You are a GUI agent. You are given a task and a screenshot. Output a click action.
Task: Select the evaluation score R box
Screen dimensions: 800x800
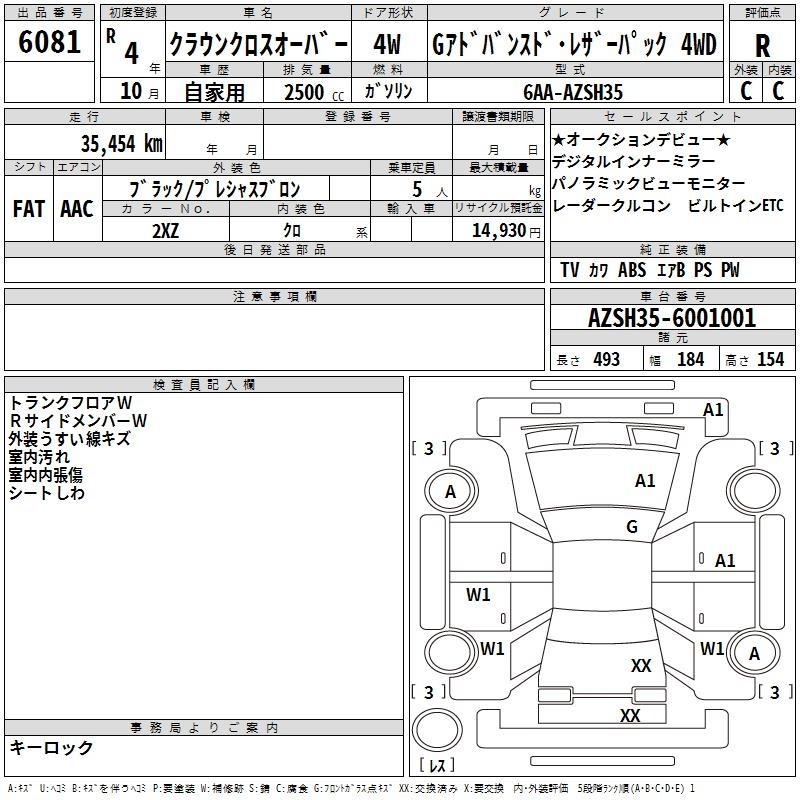762,46
